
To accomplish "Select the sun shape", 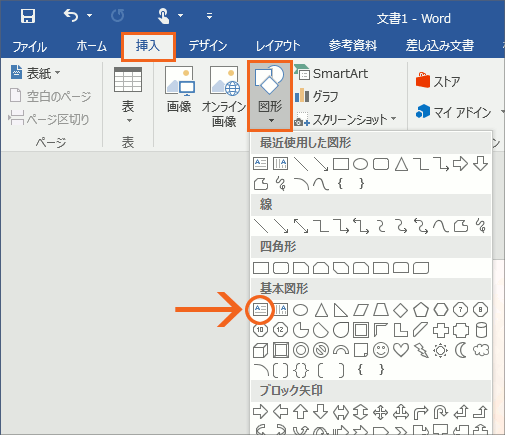I will (440, 350).
